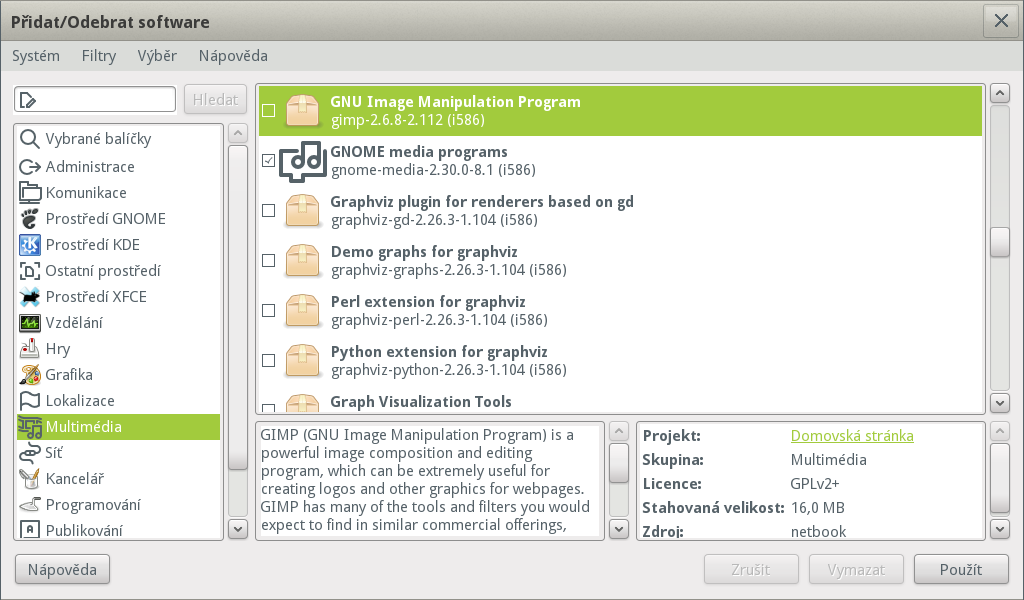Viewport: 1024px width, 600px height.
Task: Select the graphviz-gd package box icon
Action: tap(302, 210)
